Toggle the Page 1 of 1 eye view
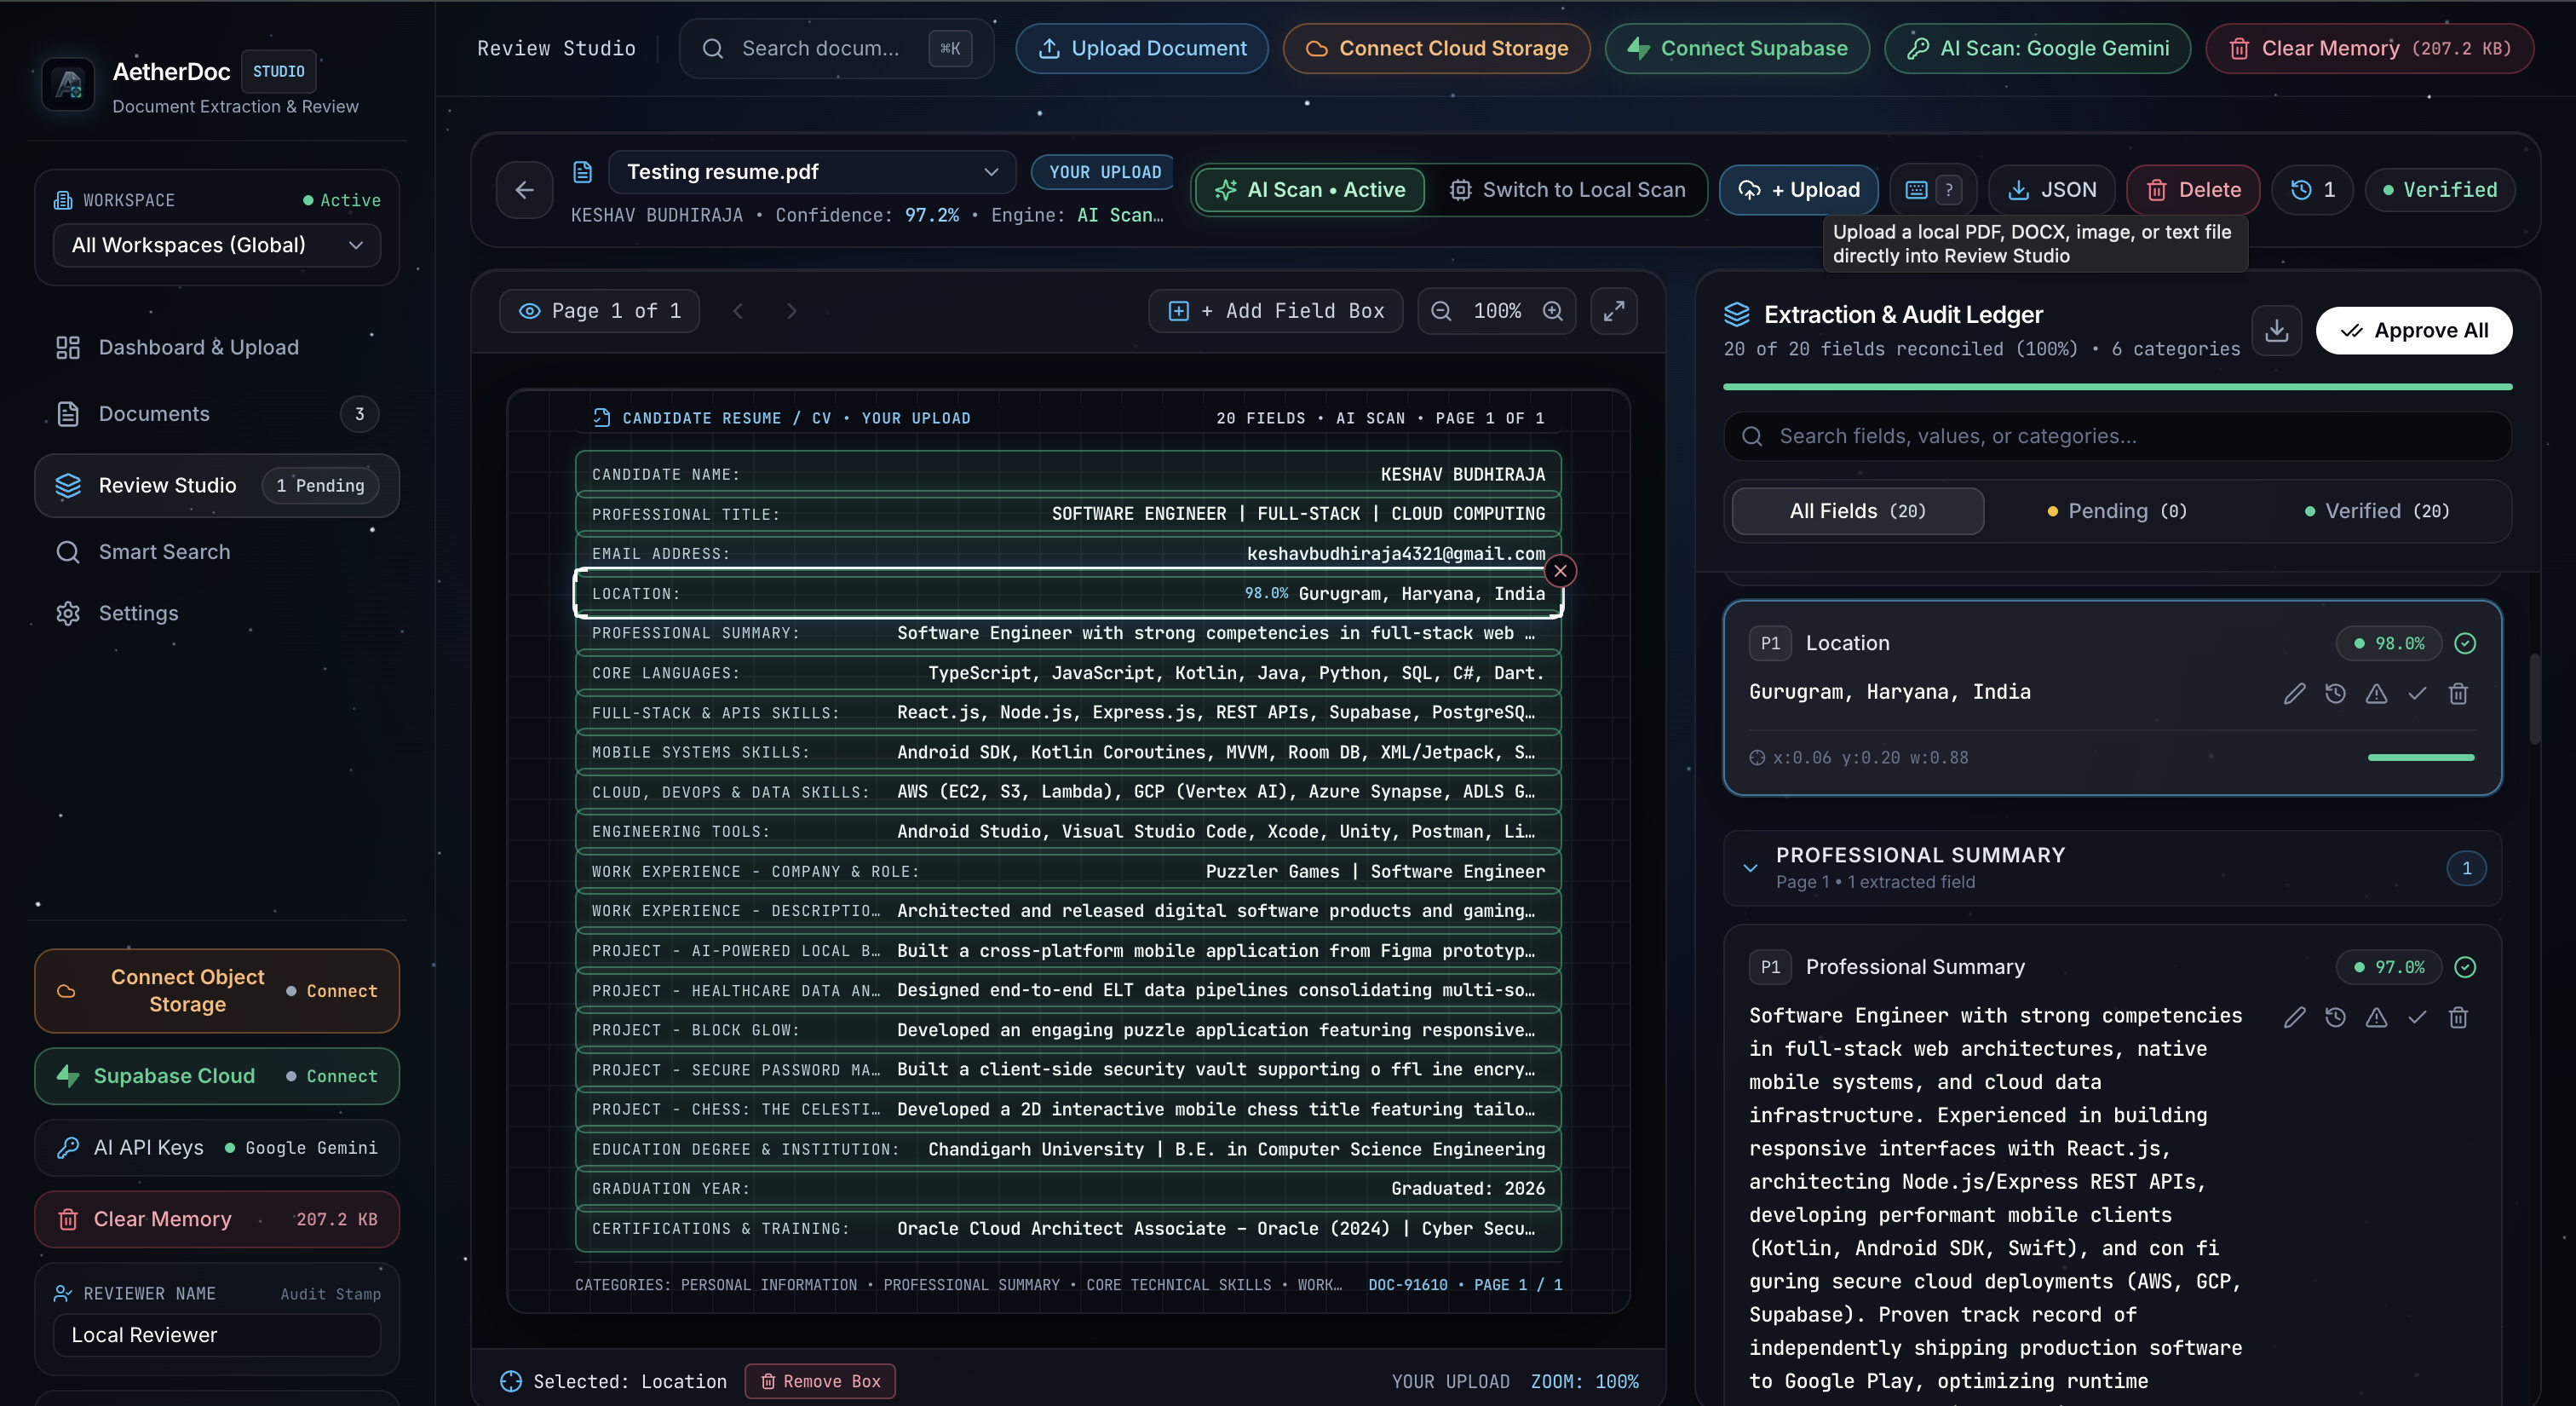The image size is (2576, 1406). [x=599, y=311]
